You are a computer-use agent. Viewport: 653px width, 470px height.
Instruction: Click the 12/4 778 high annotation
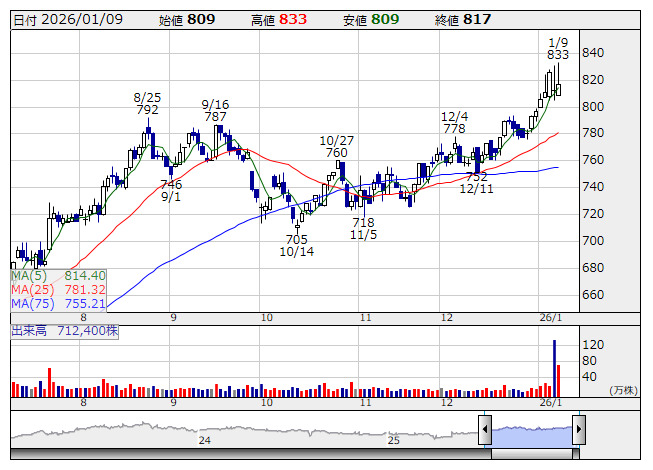pos(454,122)
